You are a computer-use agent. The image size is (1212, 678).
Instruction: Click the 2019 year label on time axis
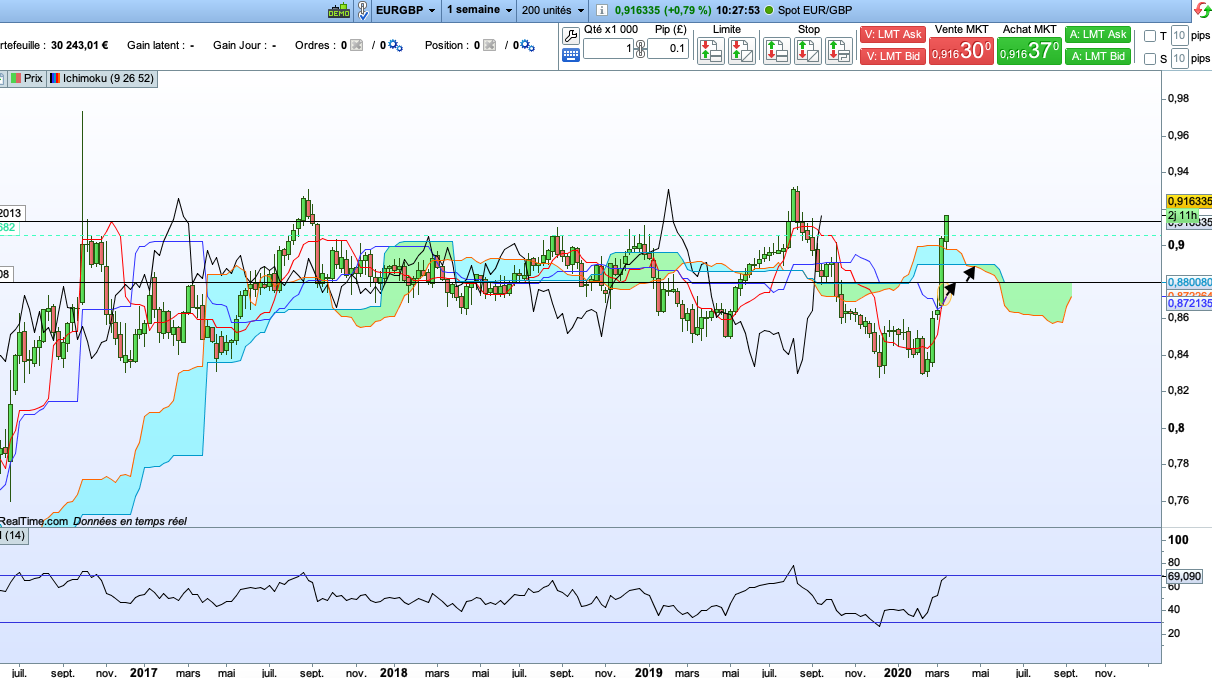(648, 672)
